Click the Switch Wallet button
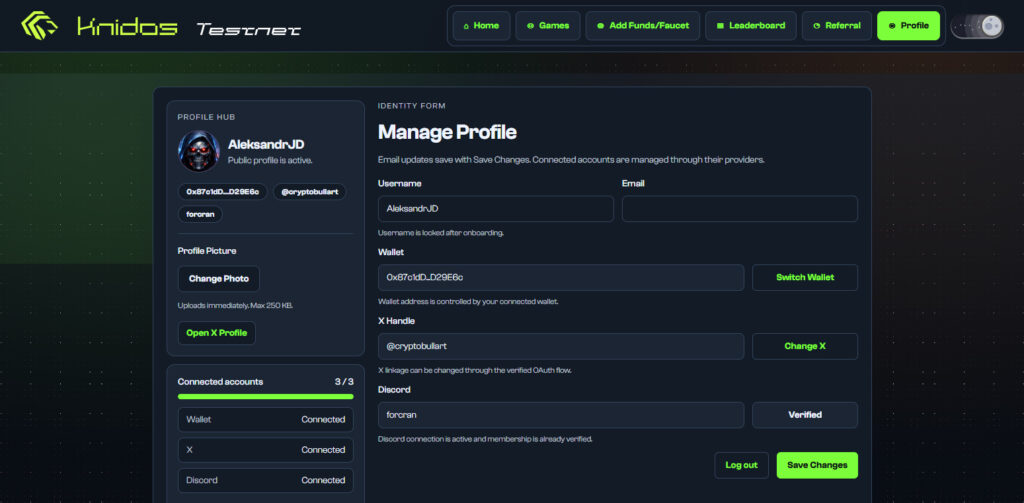This screenshot has width=1024, height=503. click(804, 277)
